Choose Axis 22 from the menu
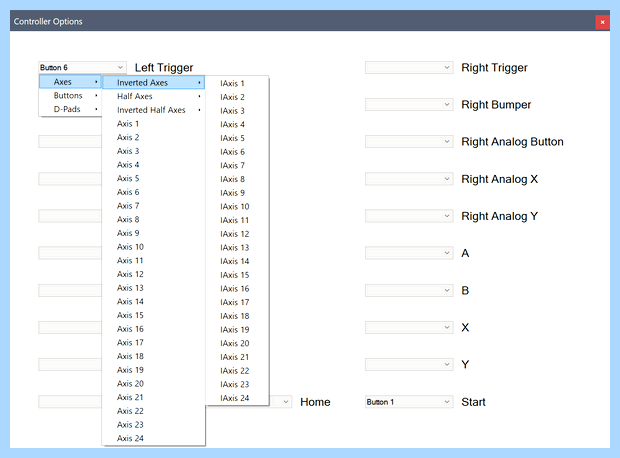620x458 pixels. (153, 411)
